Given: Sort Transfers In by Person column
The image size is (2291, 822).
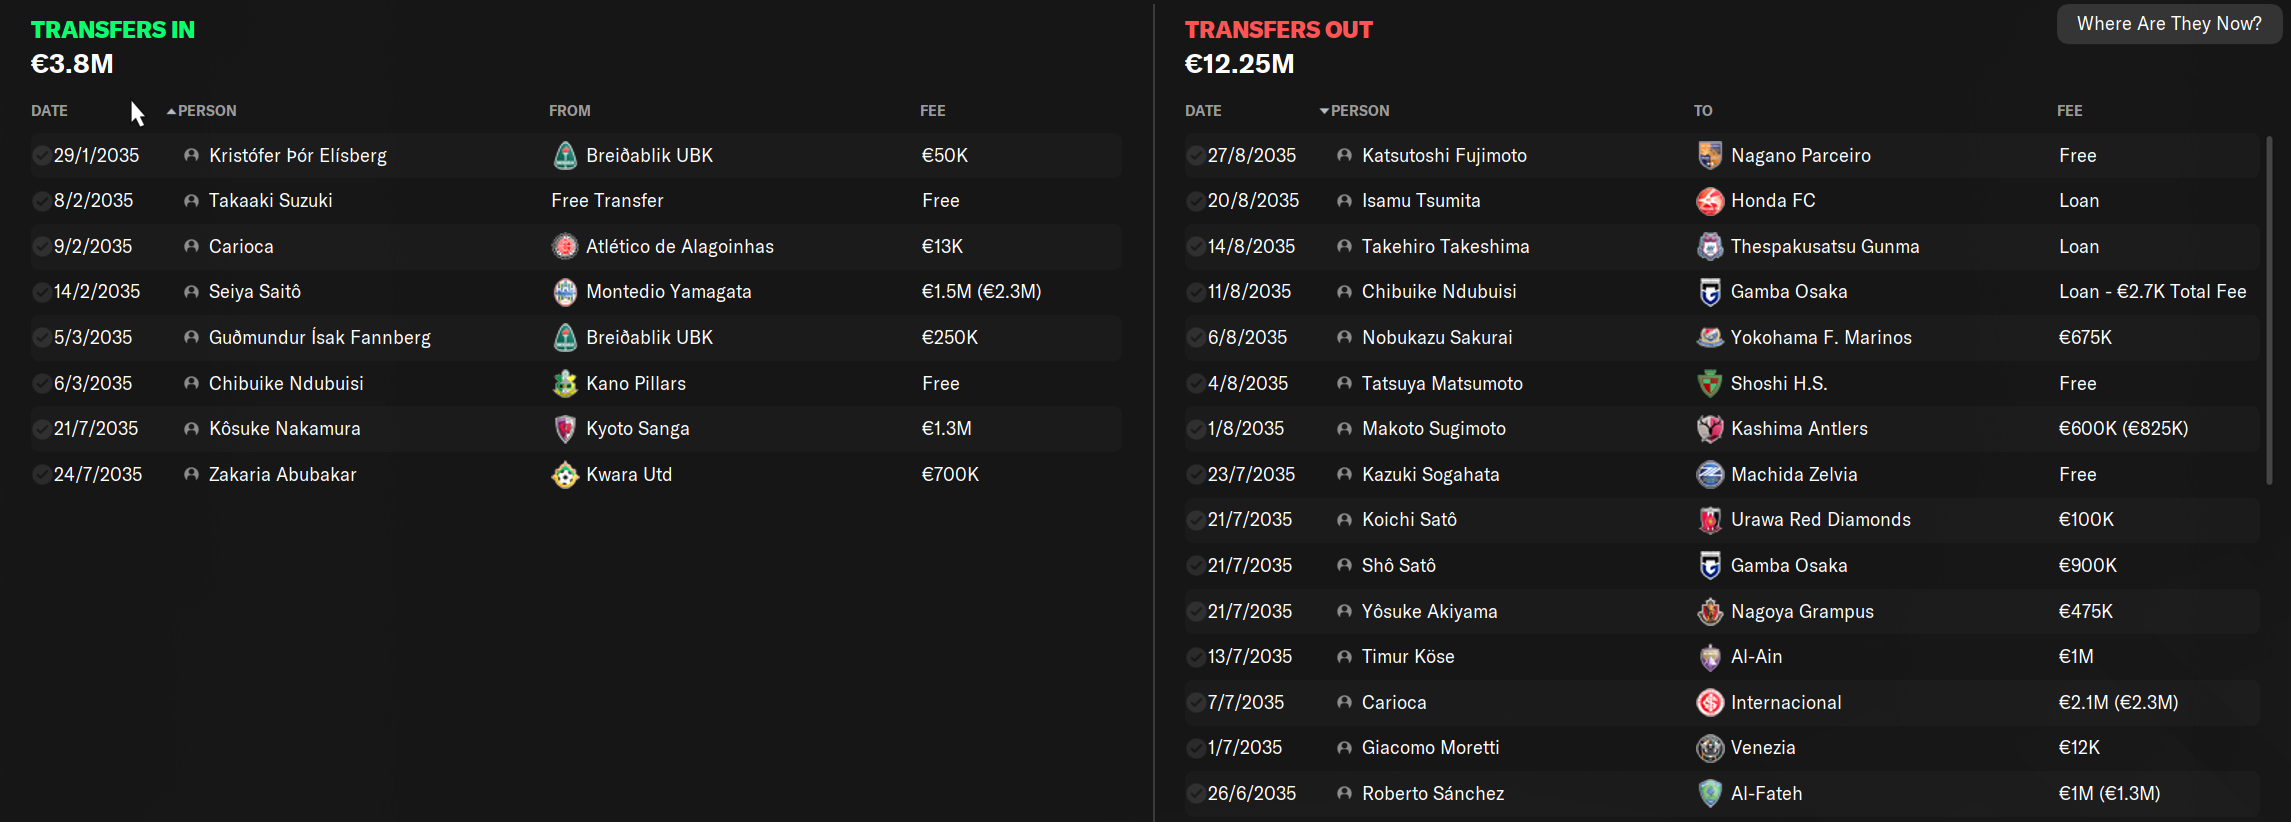Looking at the screenshot, I should pyautogui.click(x=202, y=111).
